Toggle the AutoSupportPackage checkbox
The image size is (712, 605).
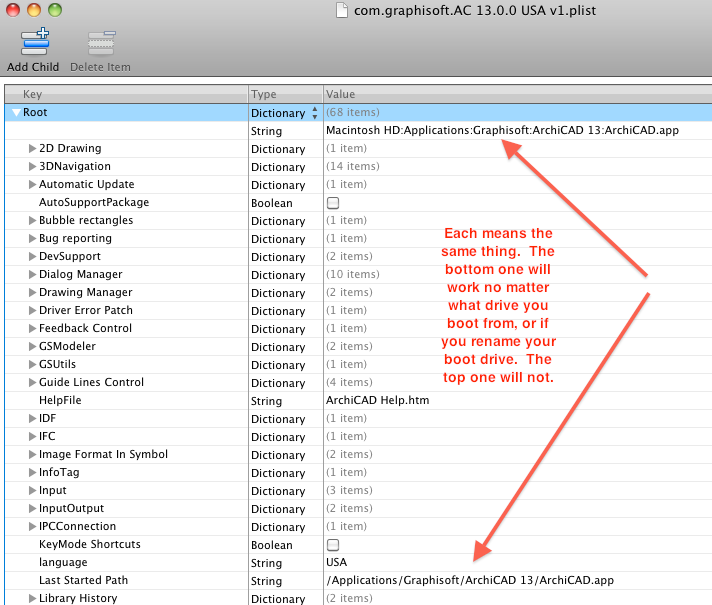point(333,203)
